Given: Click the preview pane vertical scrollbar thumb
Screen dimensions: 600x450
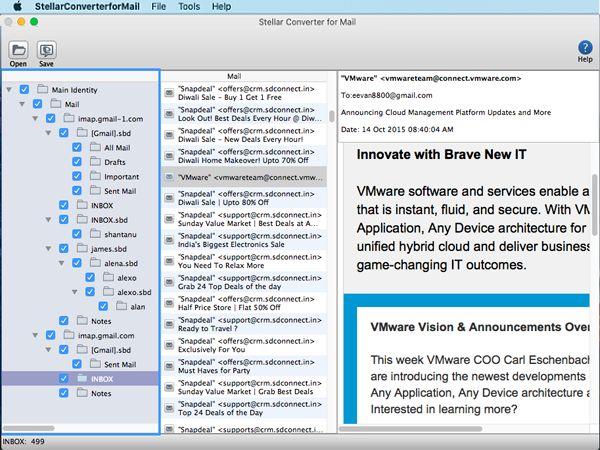Looking at the screenshot, I should pos(595,204).
